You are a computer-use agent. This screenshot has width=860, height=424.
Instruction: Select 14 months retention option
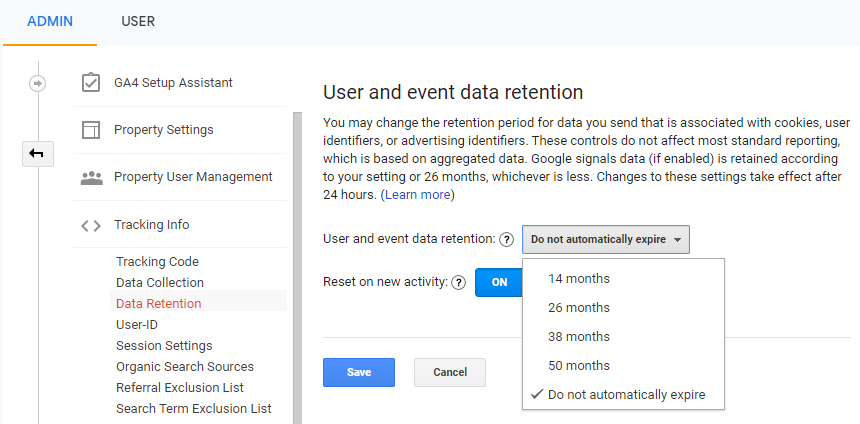tap(578, 279)
